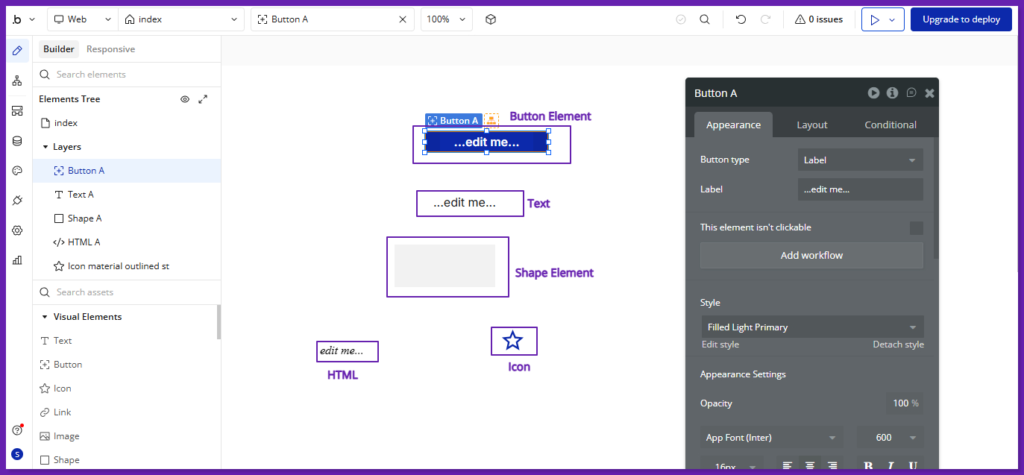Open the Settings gear icon in sidebar

17,231
